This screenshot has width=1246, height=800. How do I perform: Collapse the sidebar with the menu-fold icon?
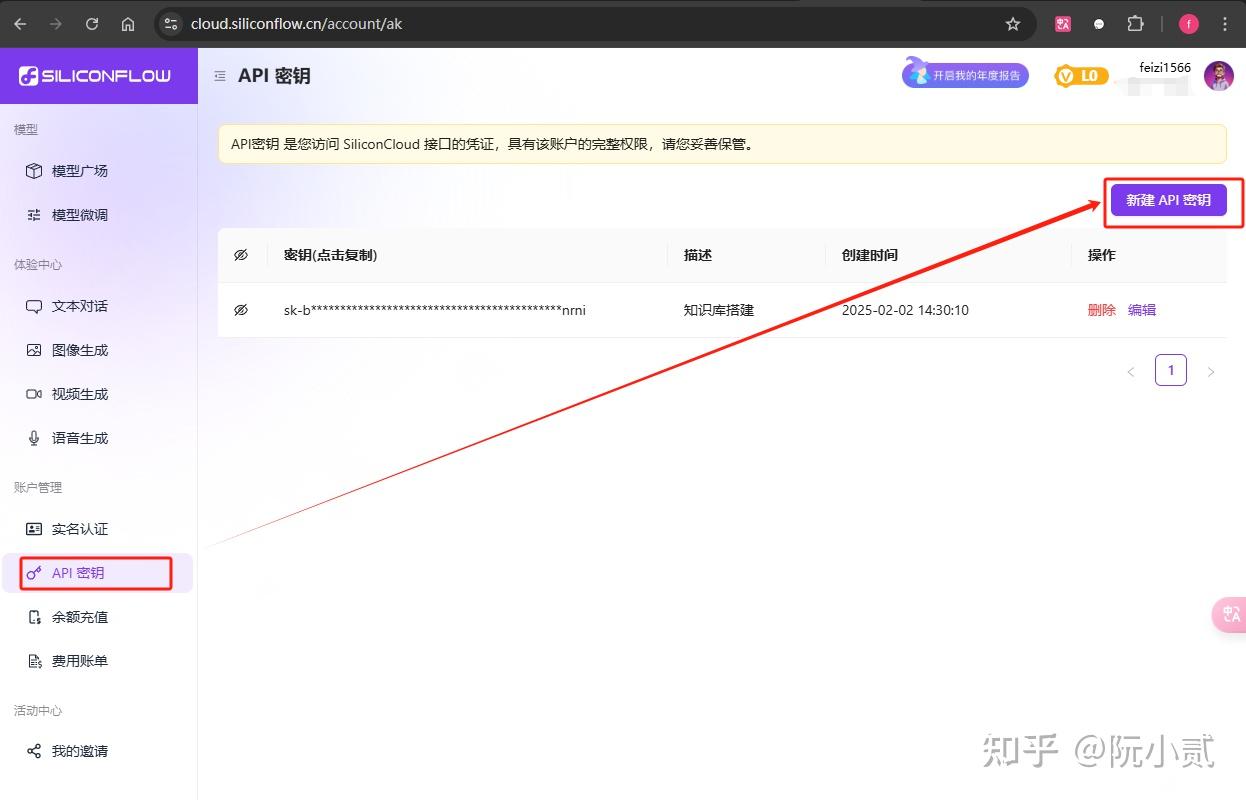pos(220,76)
